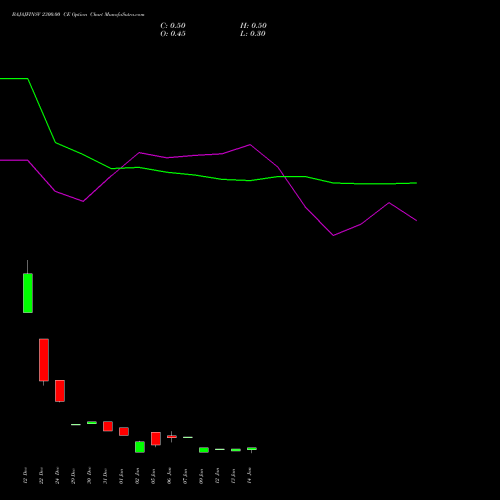Click the high value H: 0.50
This screenshot has height=500, width=500.
253,26
